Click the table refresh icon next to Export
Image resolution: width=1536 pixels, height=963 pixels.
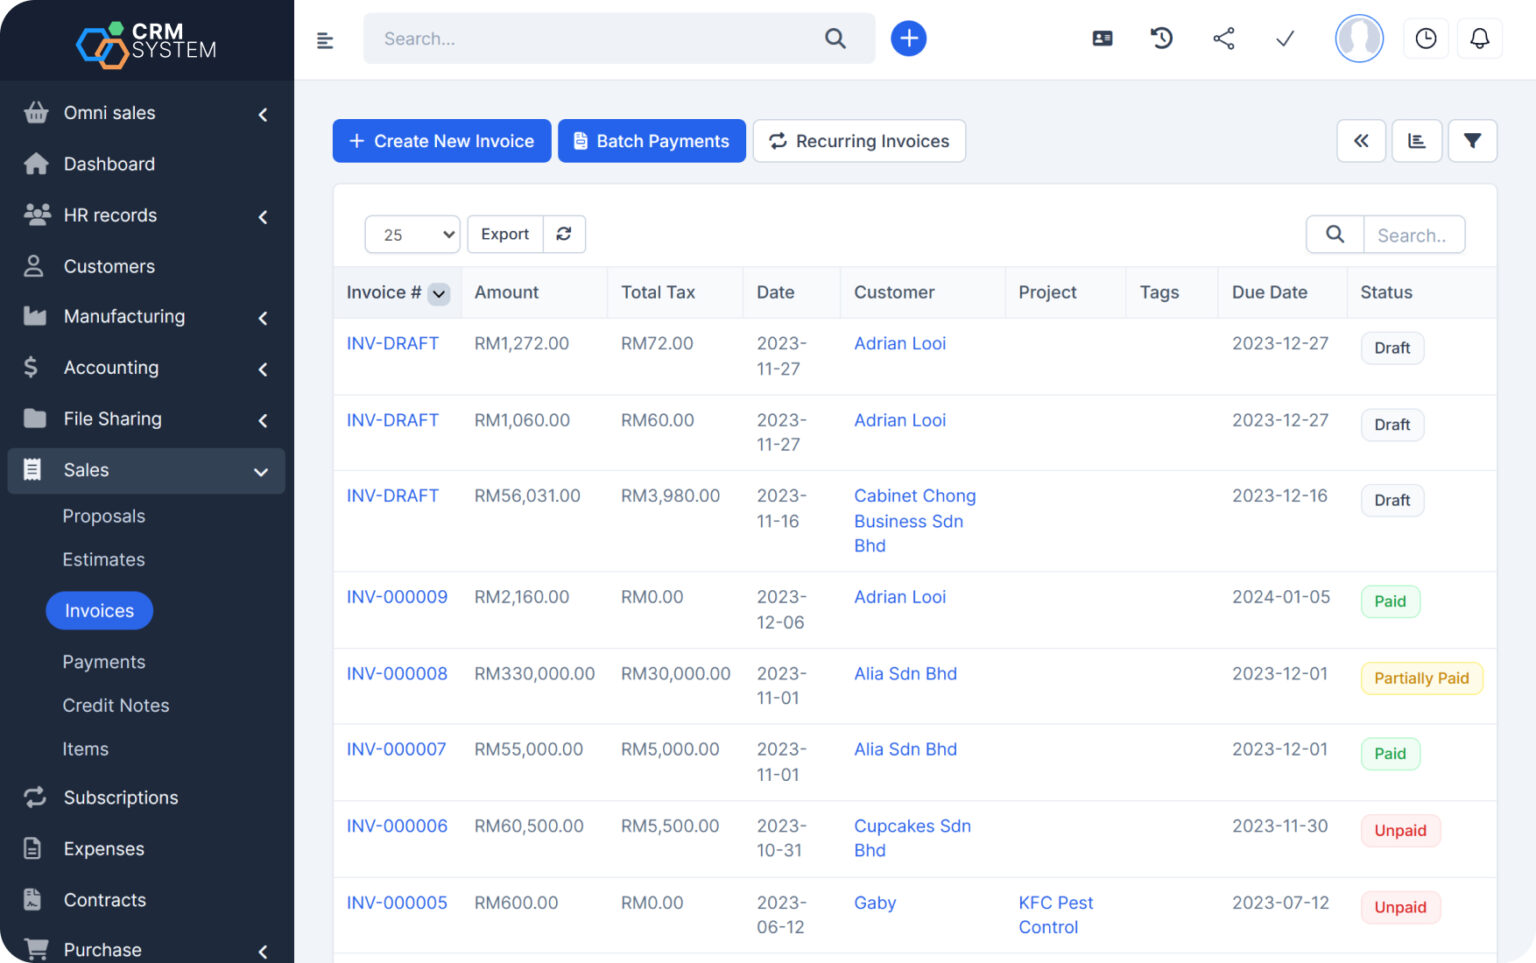coord(564,234)
